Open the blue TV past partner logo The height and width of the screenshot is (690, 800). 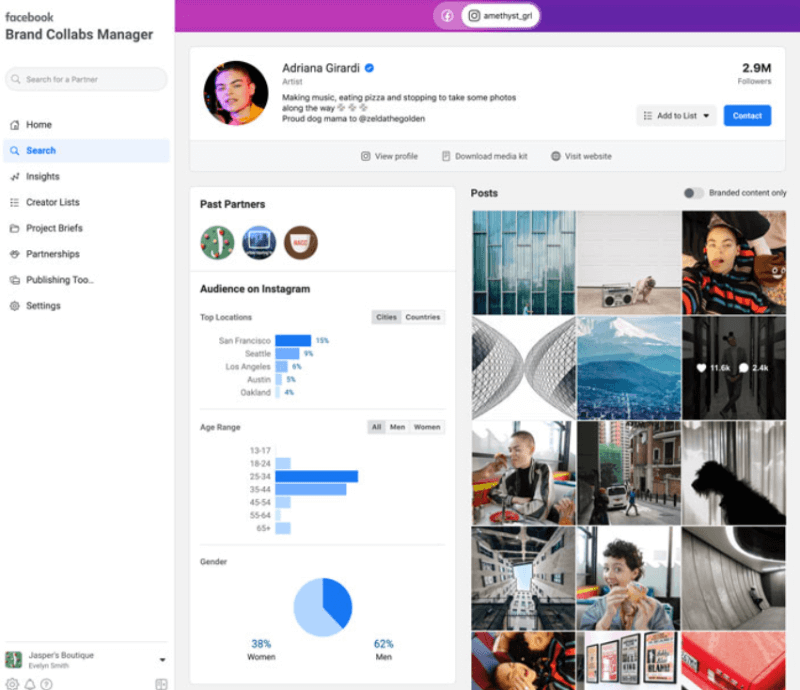(259, 243)
